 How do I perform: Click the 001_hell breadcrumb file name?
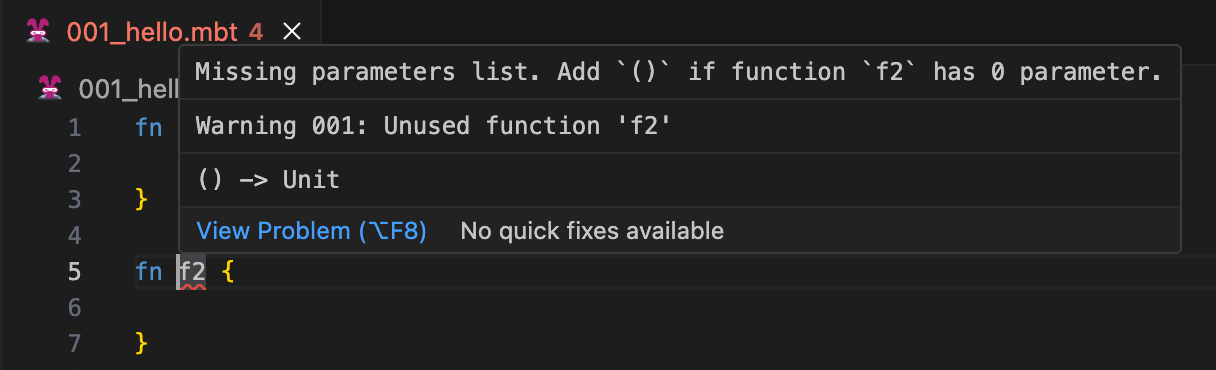pyautogui.click(x=128, y=89)
